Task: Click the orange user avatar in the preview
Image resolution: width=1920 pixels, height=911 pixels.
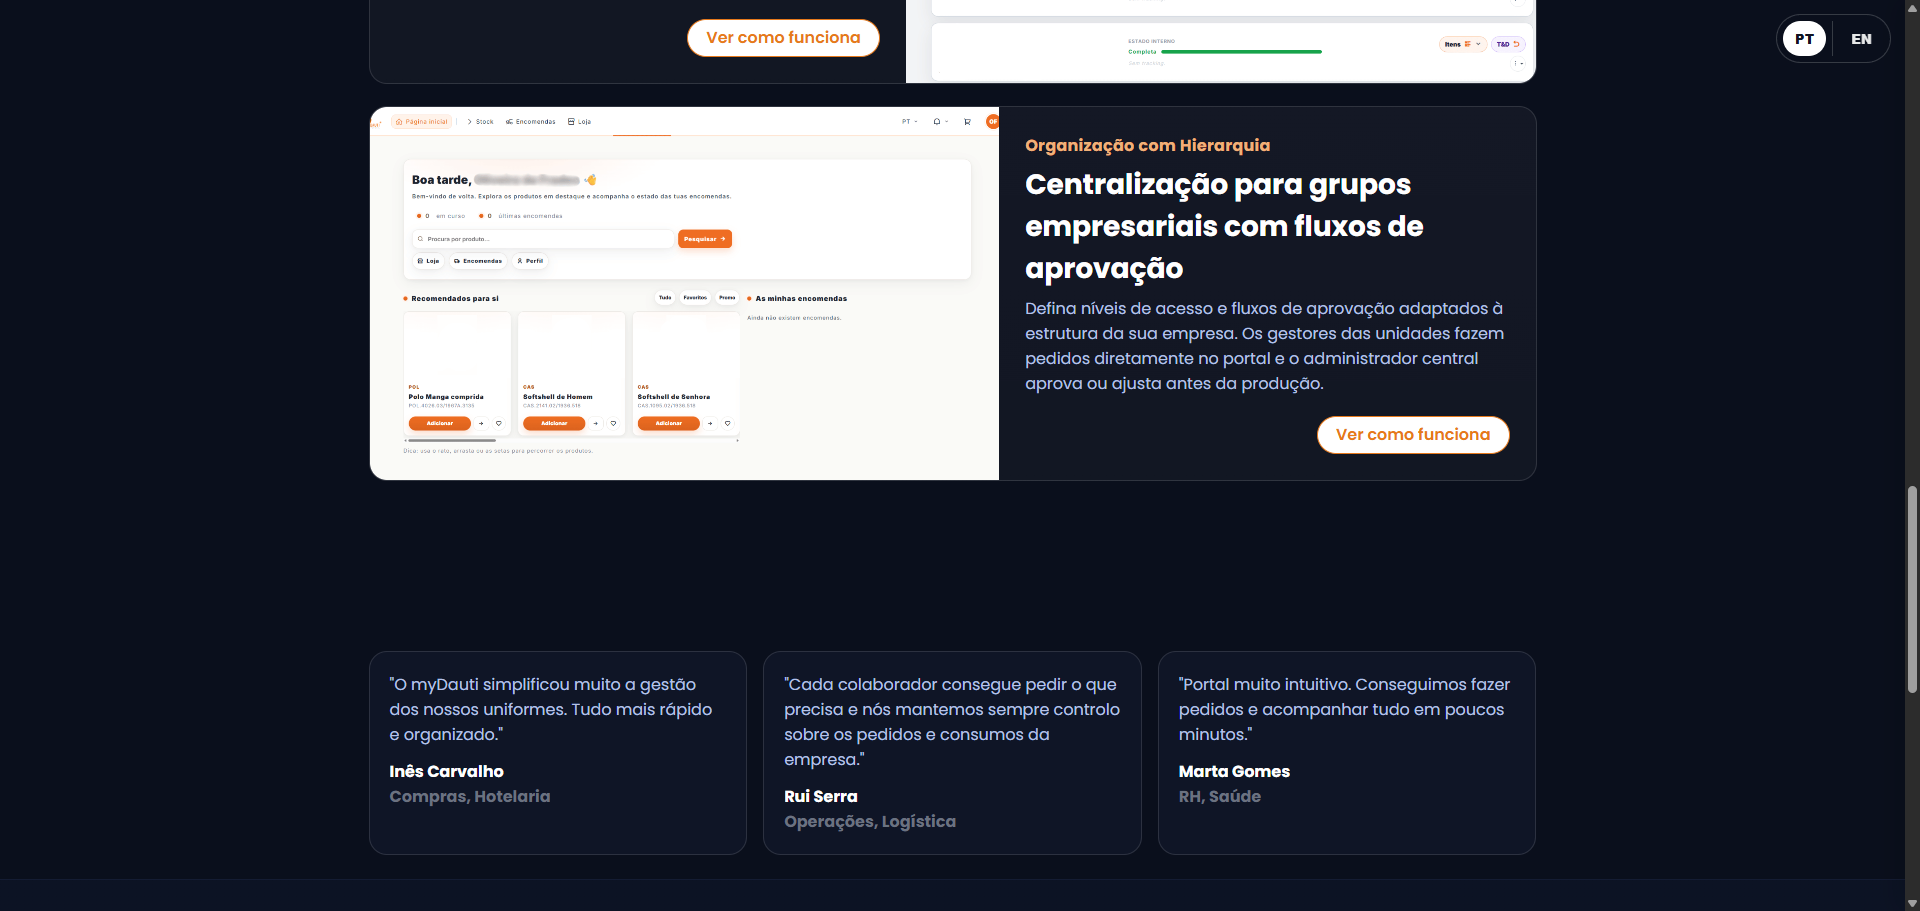Action: click(992, 121)
